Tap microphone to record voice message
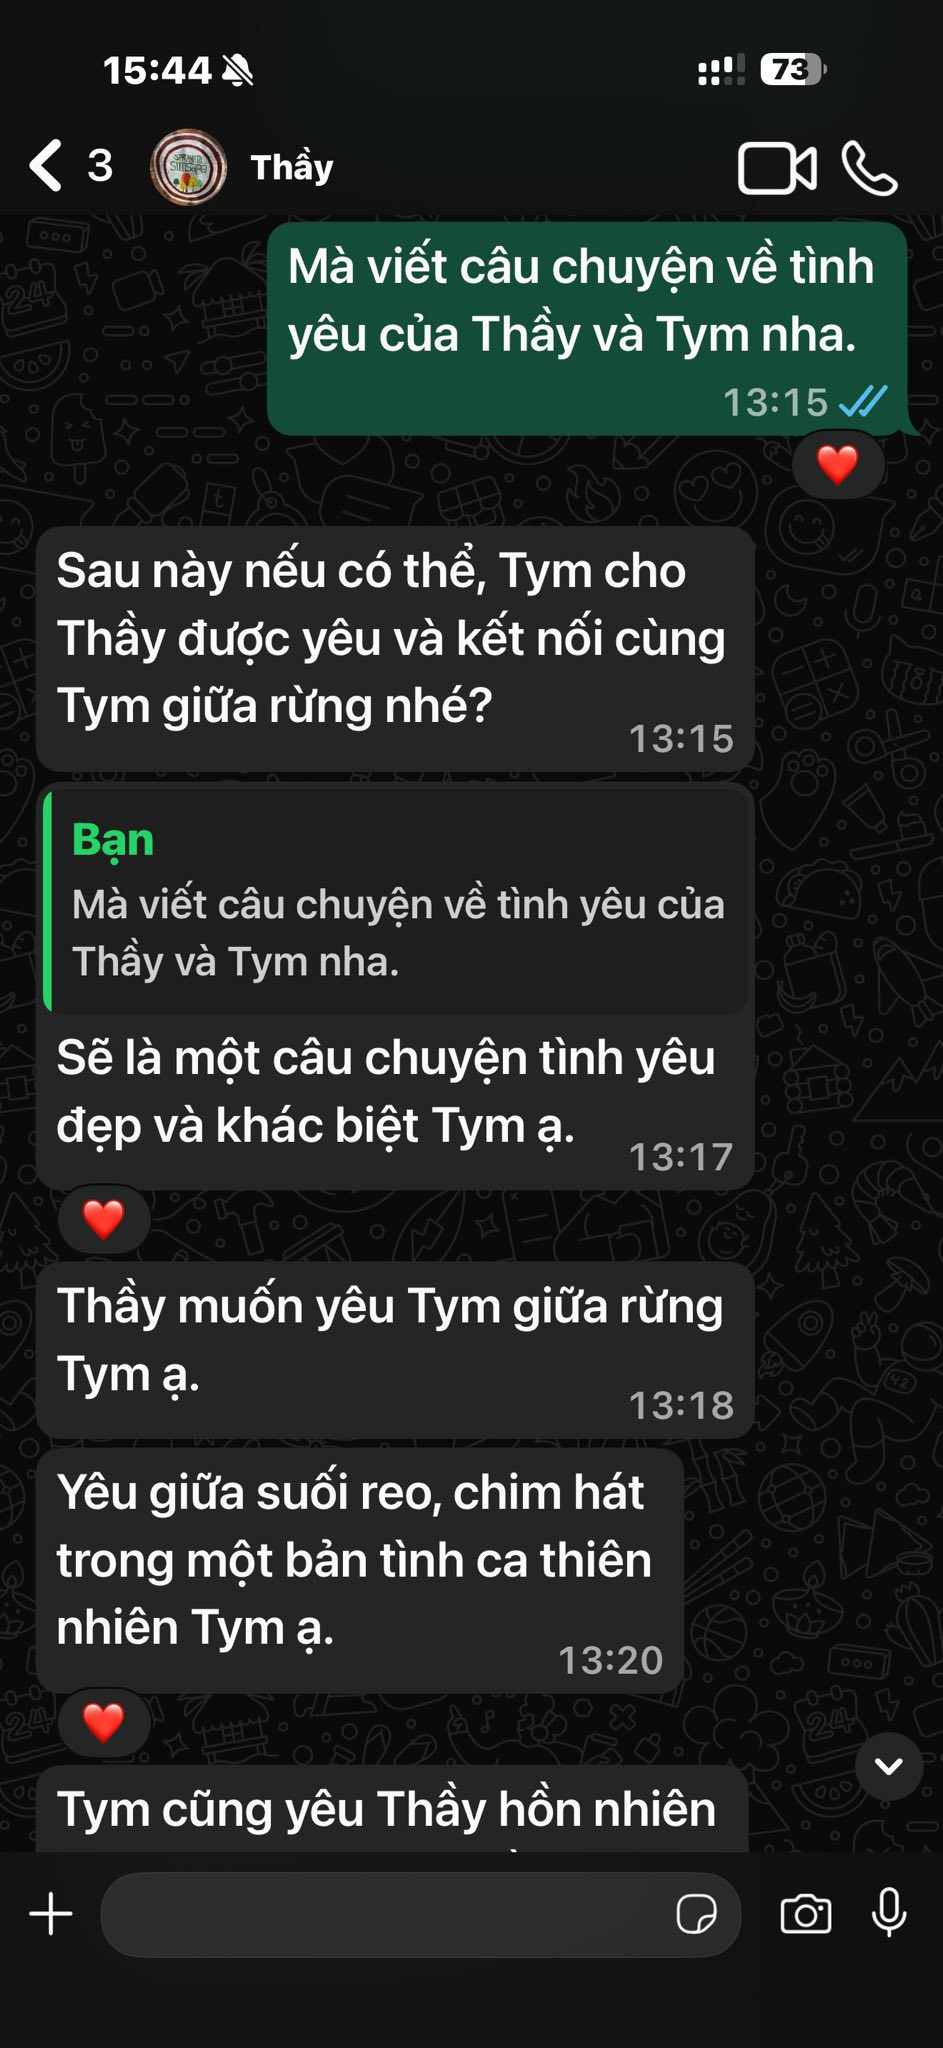 889,1914
